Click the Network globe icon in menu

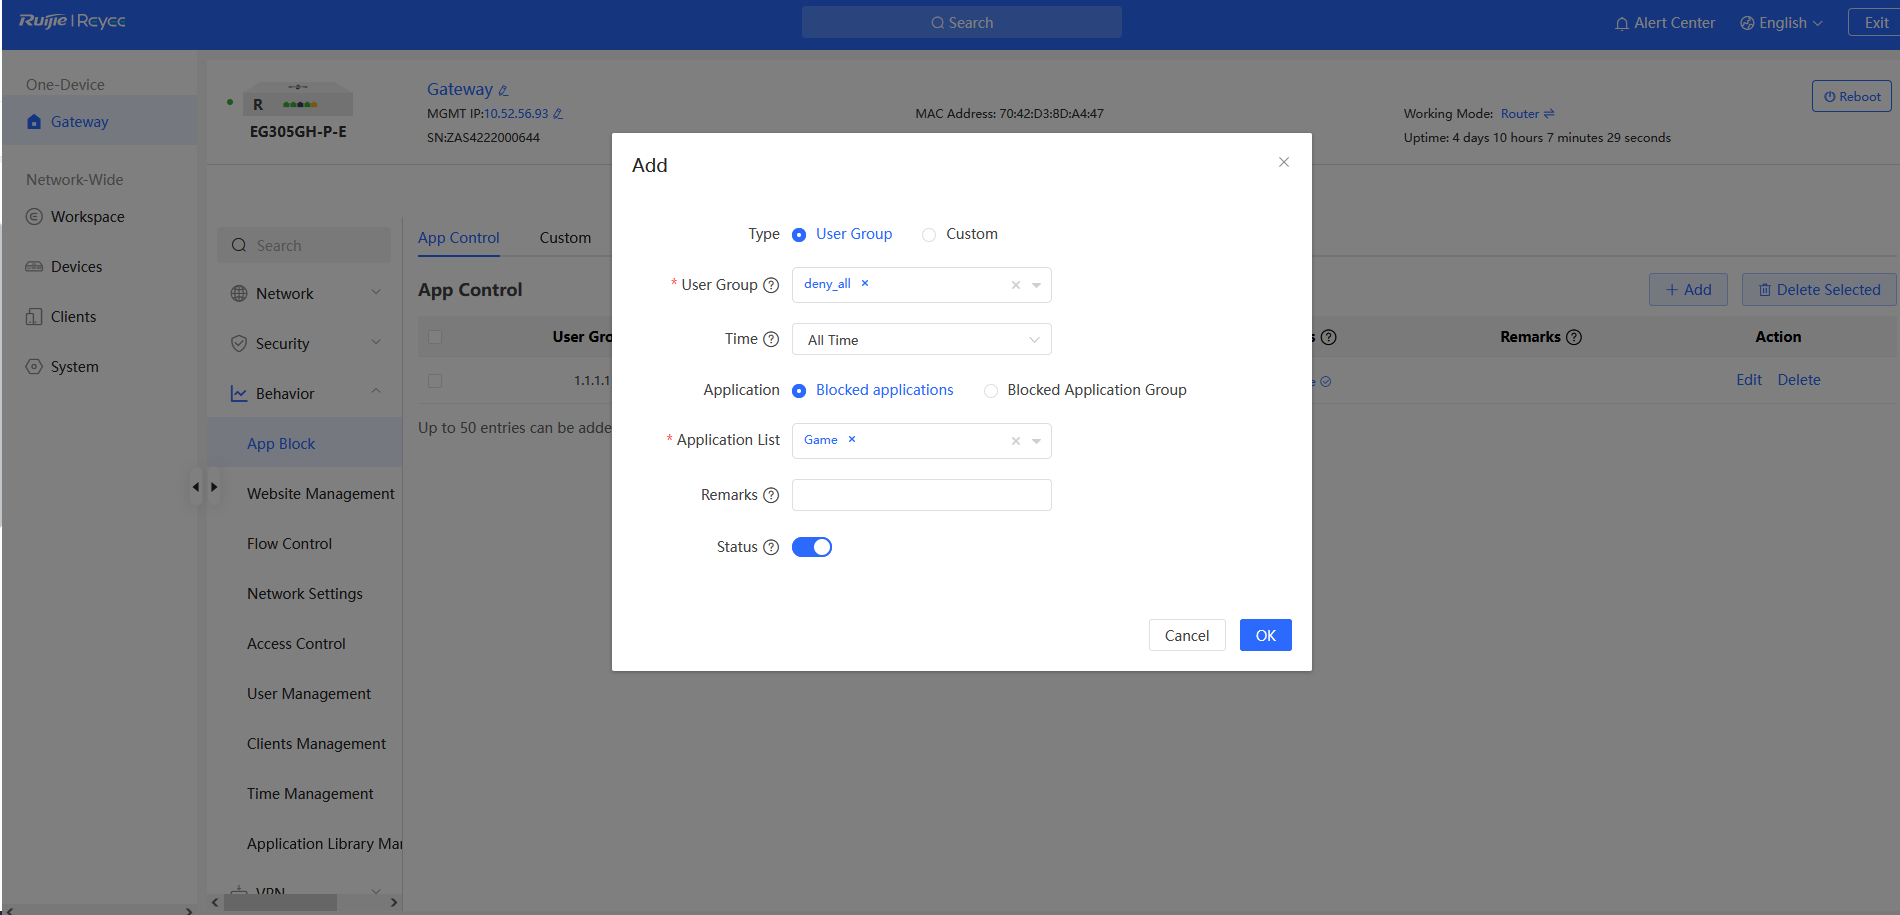point(239,294)
